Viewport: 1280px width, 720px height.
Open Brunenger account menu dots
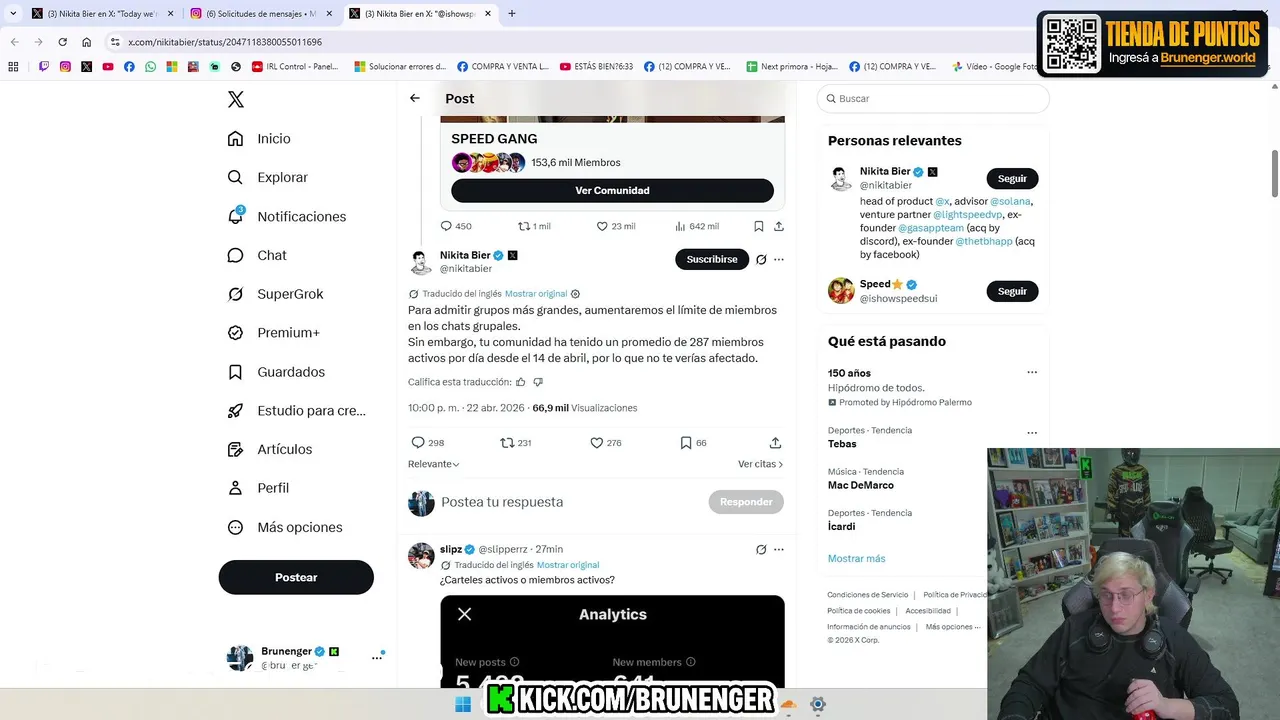(x=377, y=657)
